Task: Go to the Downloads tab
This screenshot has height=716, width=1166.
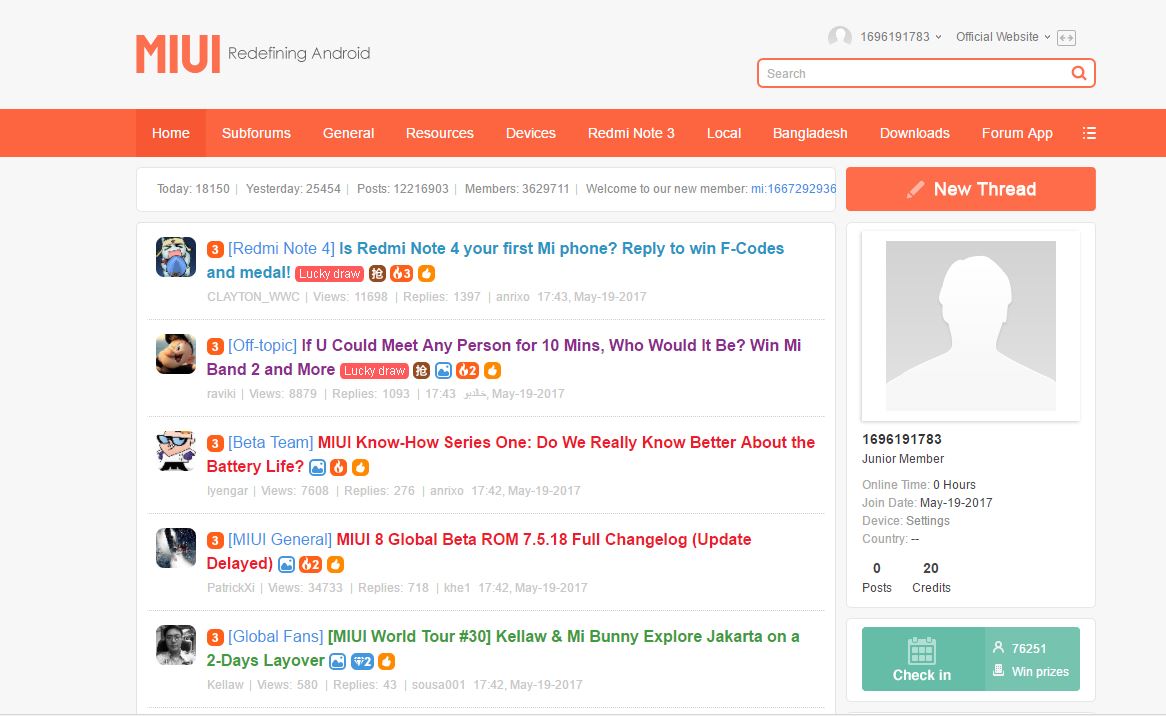Action: (x=914, y=133)
